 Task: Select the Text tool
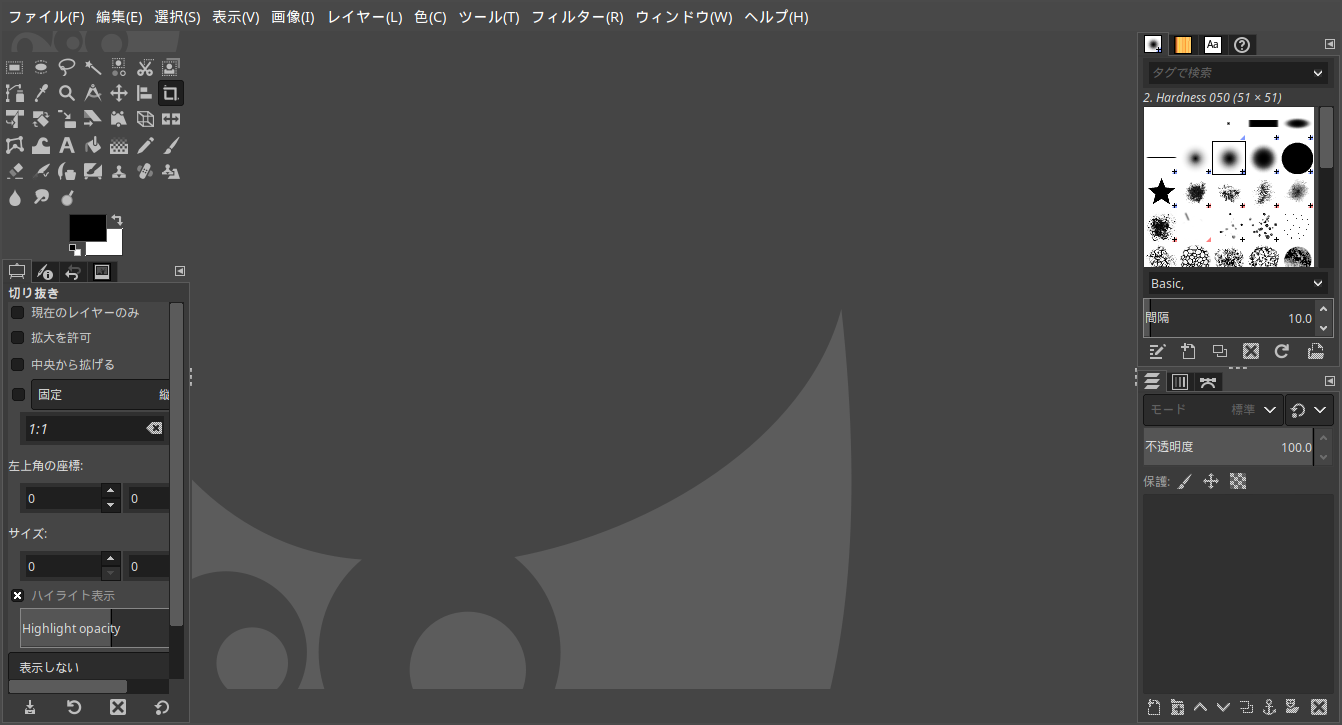67,145
